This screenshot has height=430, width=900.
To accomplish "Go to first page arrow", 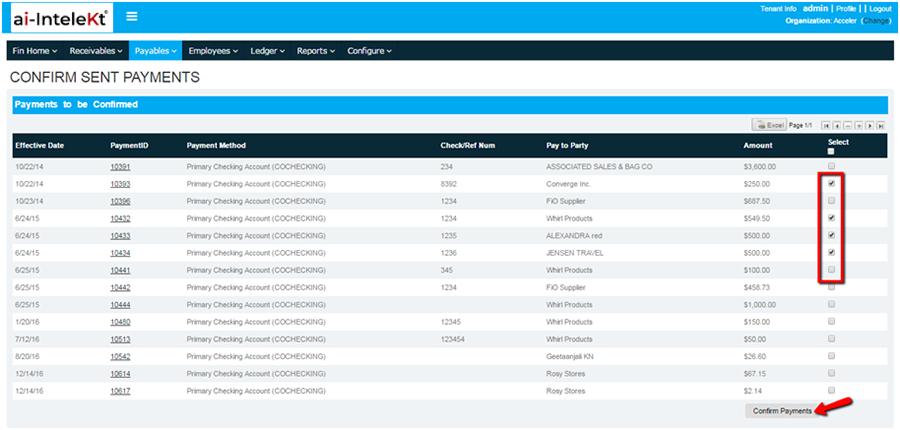I will coord(825,126).
